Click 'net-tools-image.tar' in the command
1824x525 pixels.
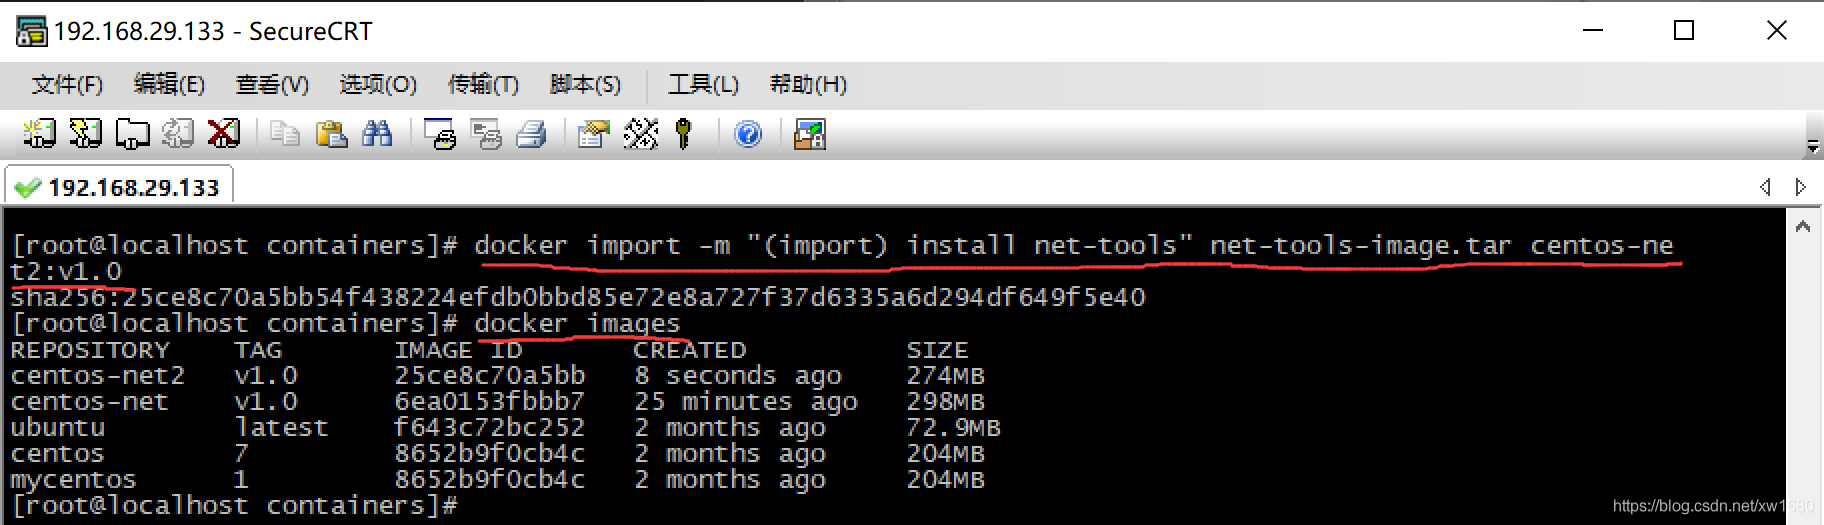pos(1361,245)
